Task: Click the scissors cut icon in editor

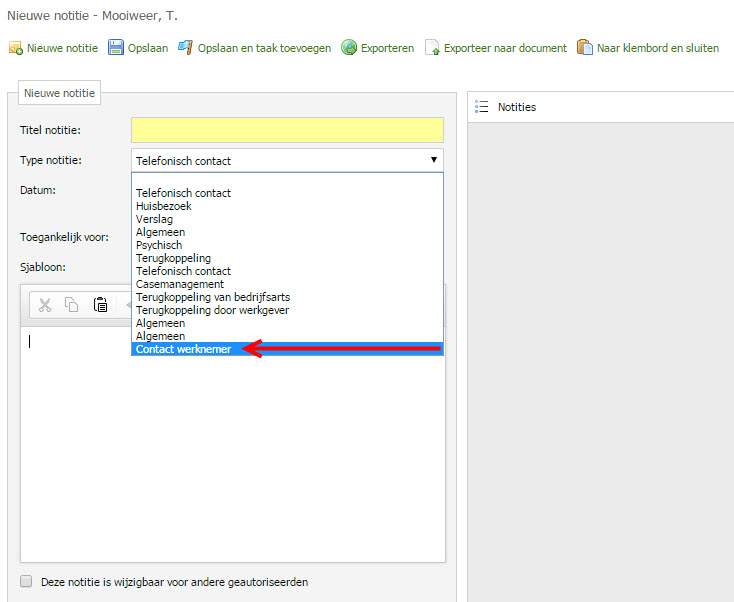Action: click(x=44, y=305)
